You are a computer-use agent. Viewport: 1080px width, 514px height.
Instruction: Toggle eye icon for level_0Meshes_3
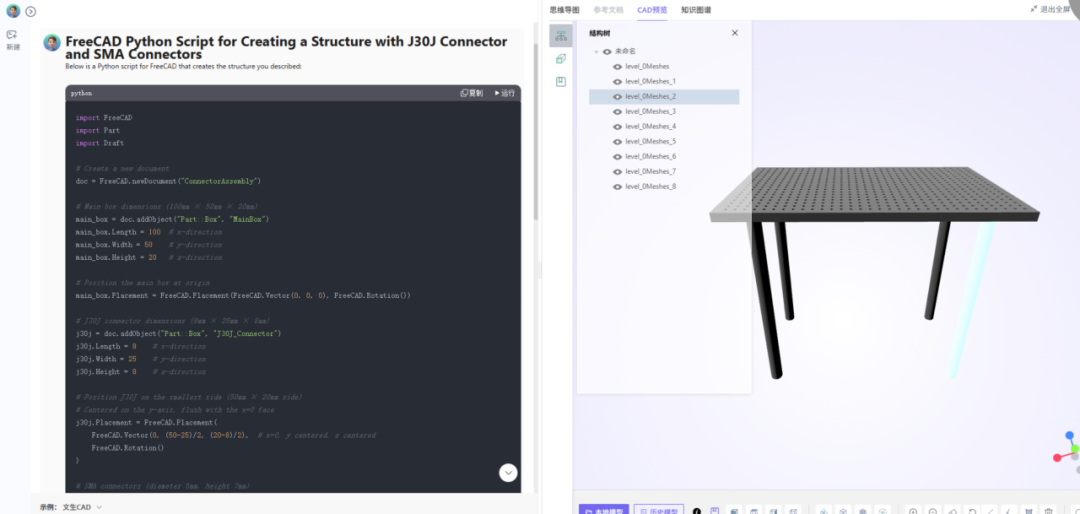click(x=617, y=112)
